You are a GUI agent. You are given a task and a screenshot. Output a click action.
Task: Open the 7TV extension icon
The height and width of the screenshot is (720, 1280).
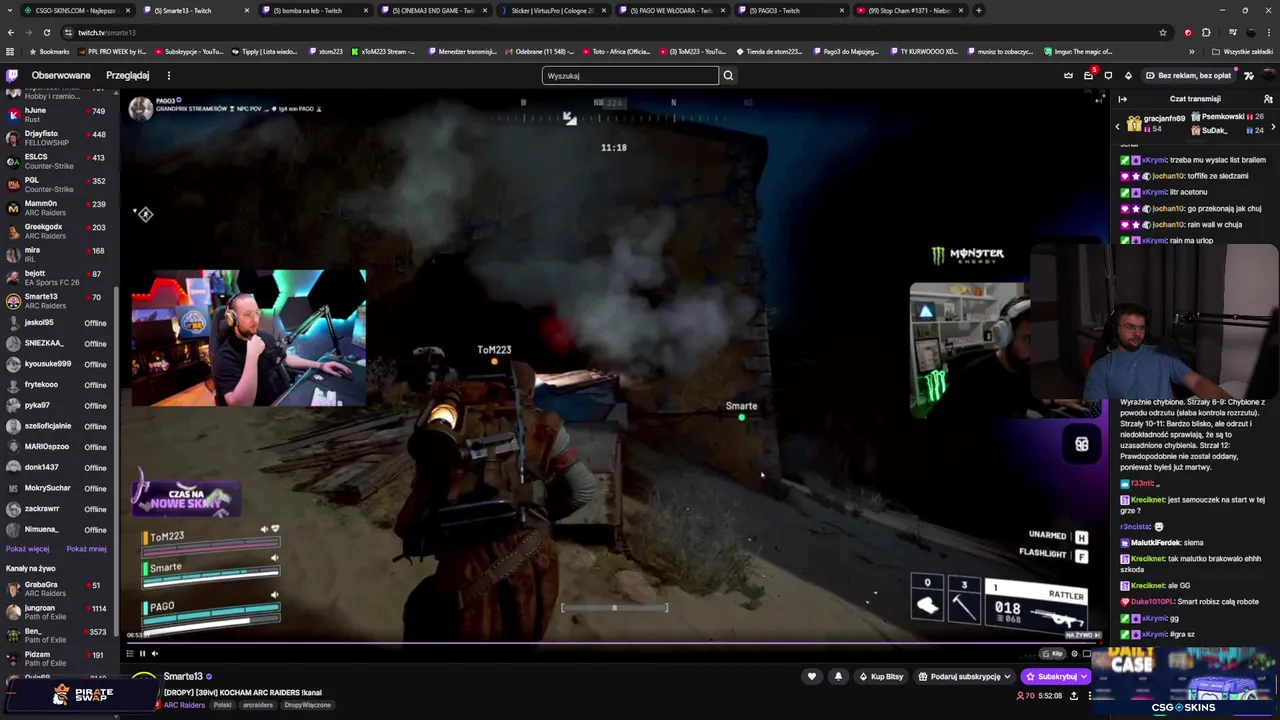coord(1249,75)
